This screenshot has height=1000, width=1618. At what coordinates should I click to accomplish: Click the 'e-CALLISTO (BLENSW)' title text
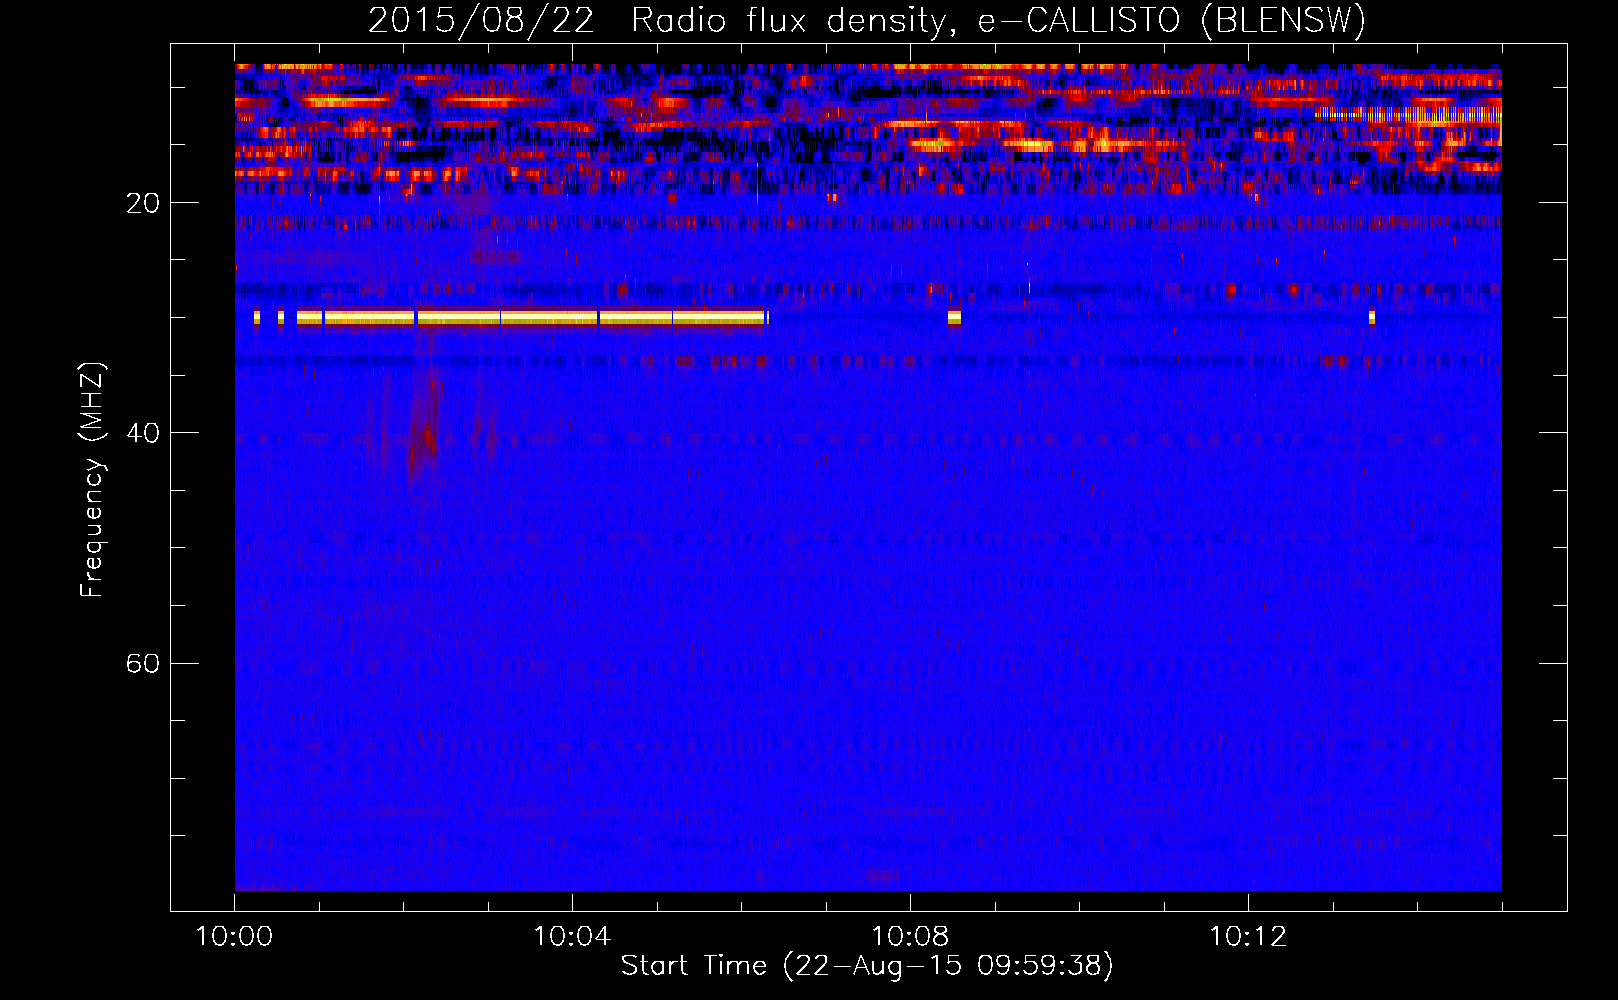[x=1172, y=21]
